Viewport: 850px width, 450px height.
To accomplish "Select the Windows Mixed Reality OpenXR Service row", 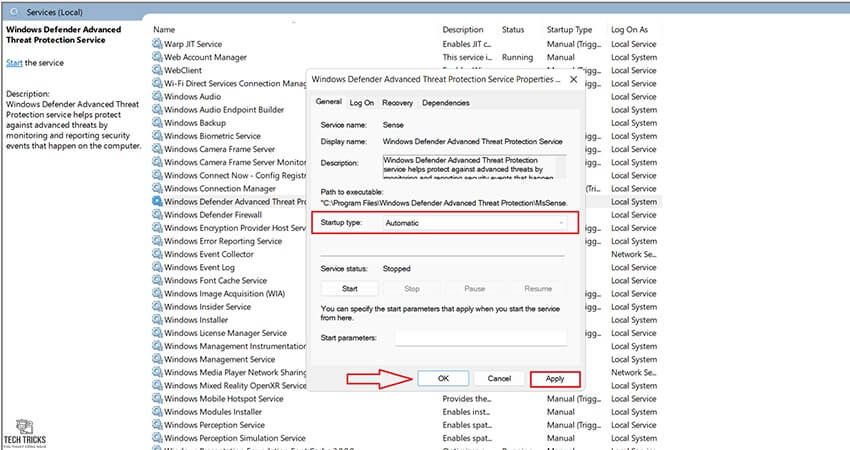I will 229,385.
